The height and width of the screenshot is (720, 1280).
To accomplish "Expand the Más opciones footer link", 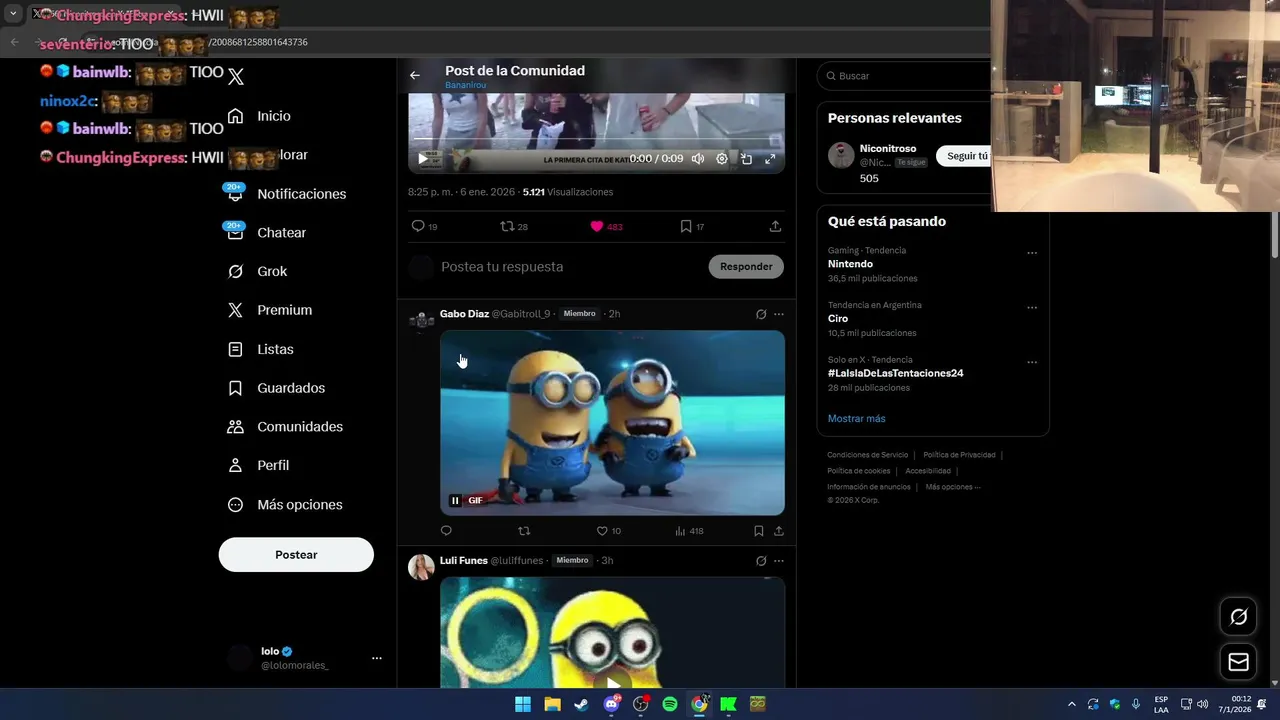I will 953,487.
